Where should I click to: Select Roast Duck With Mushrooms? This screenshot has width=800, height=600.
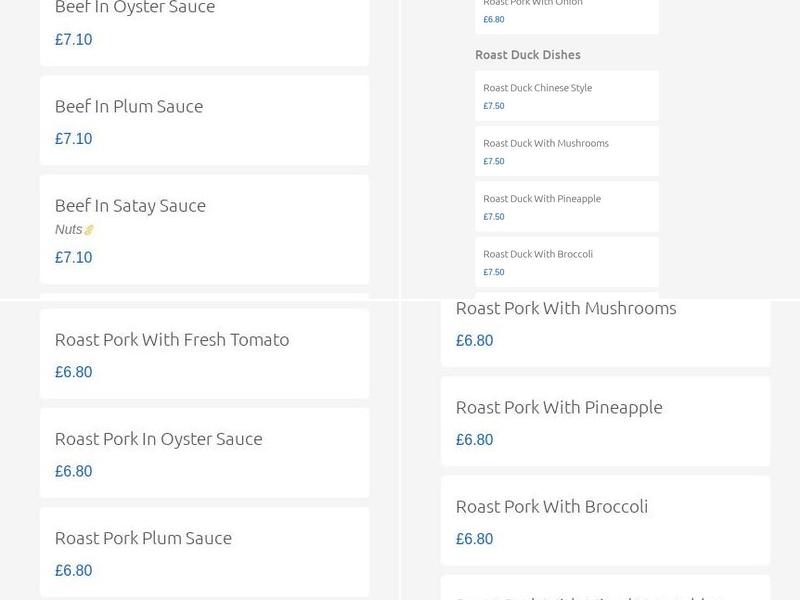(566, 150)
